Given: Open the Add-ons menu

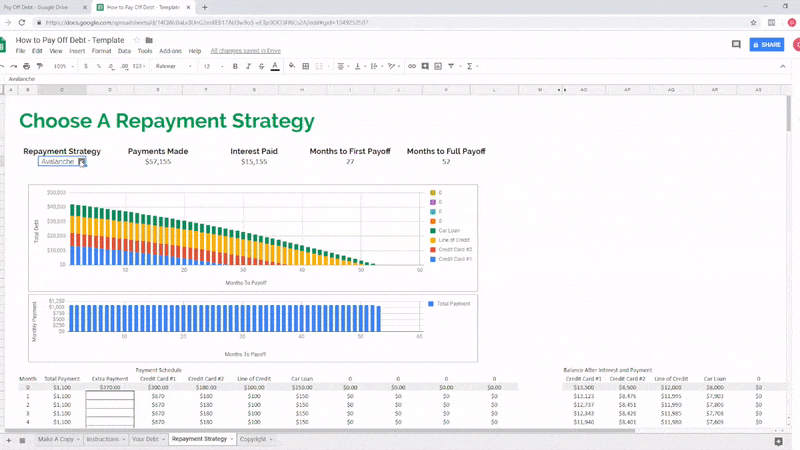Looking at the screenshot, I should tap(170, 51).
